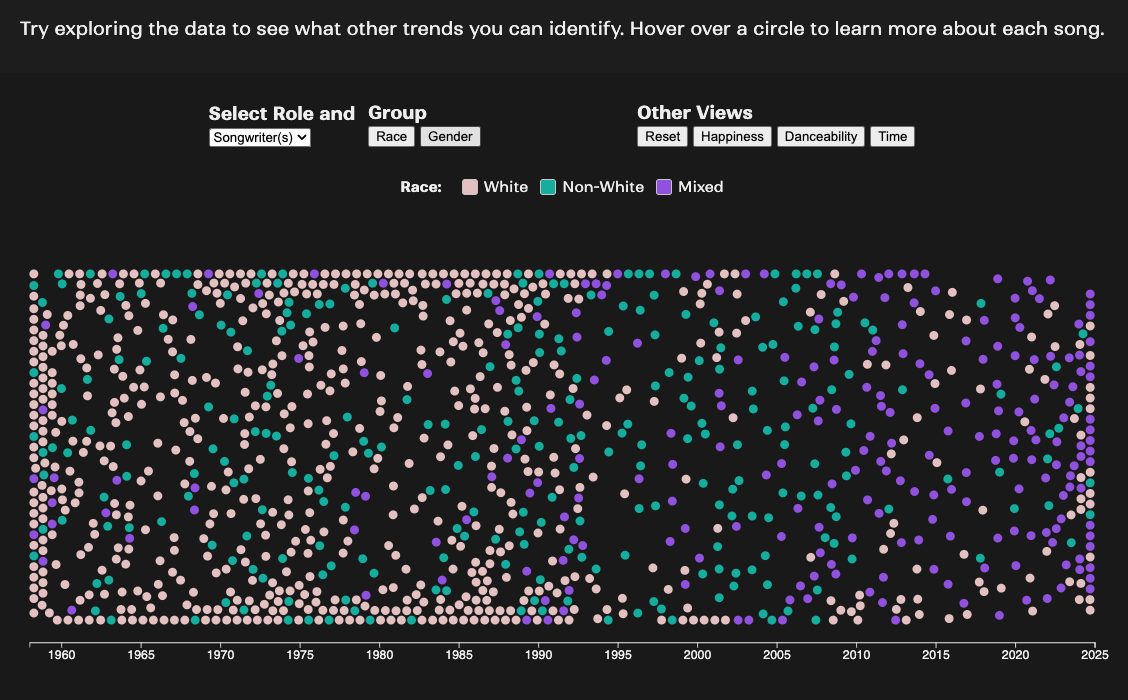This screenshot has height=700, width=1128.
Task: Select the 1960 tick on the time axis
Action: 62,655
